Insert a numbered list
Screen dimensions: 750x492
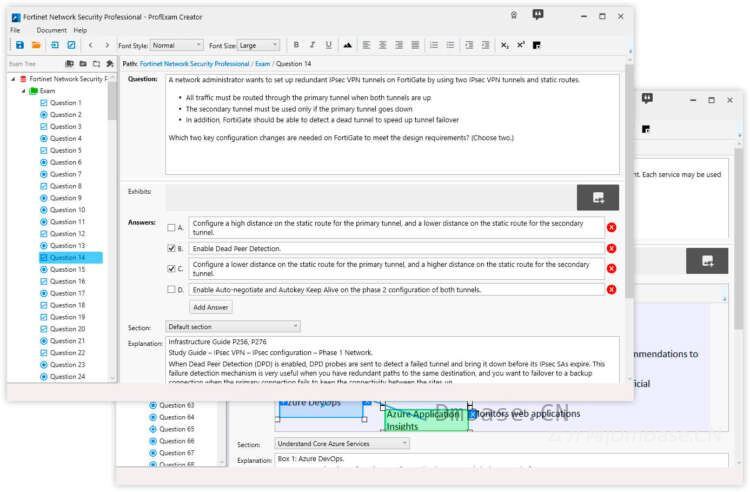pos(434,45)
